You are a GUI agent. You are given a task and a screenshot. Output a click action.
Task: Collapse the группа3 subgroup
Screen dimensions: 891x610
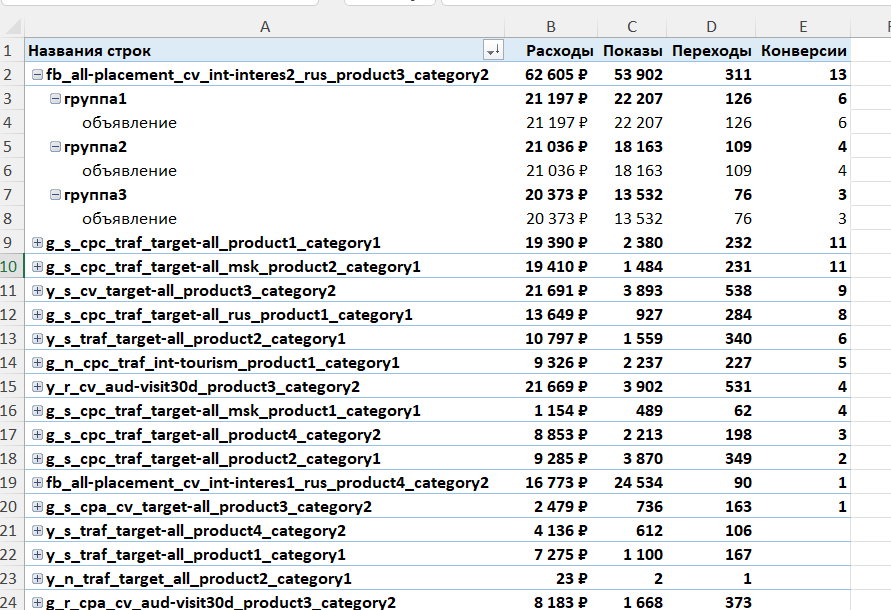[x=55, y=195]
